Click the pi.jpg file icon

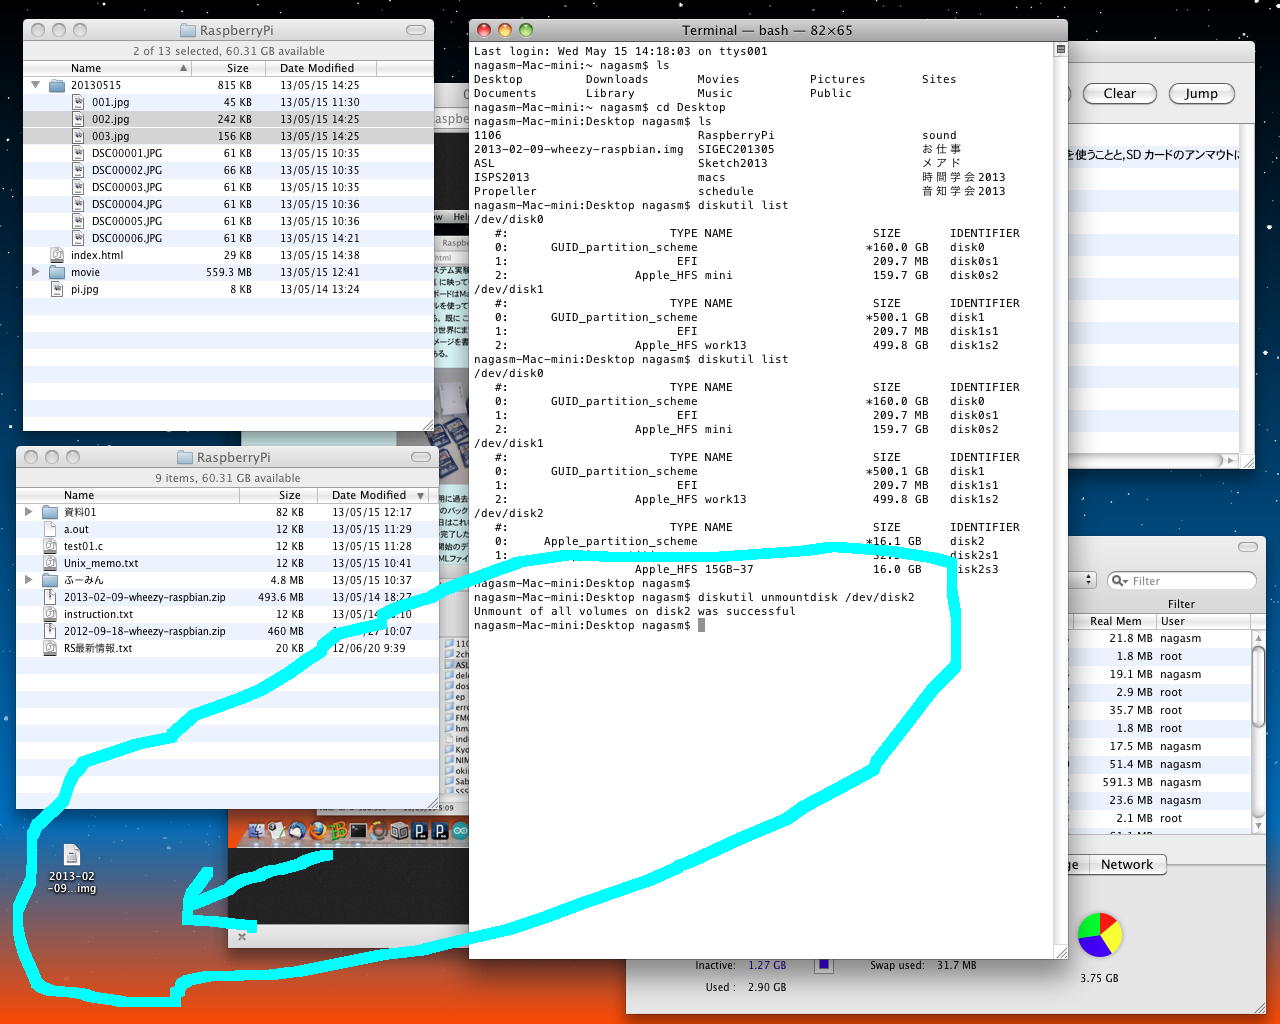(x=57, y=289)
